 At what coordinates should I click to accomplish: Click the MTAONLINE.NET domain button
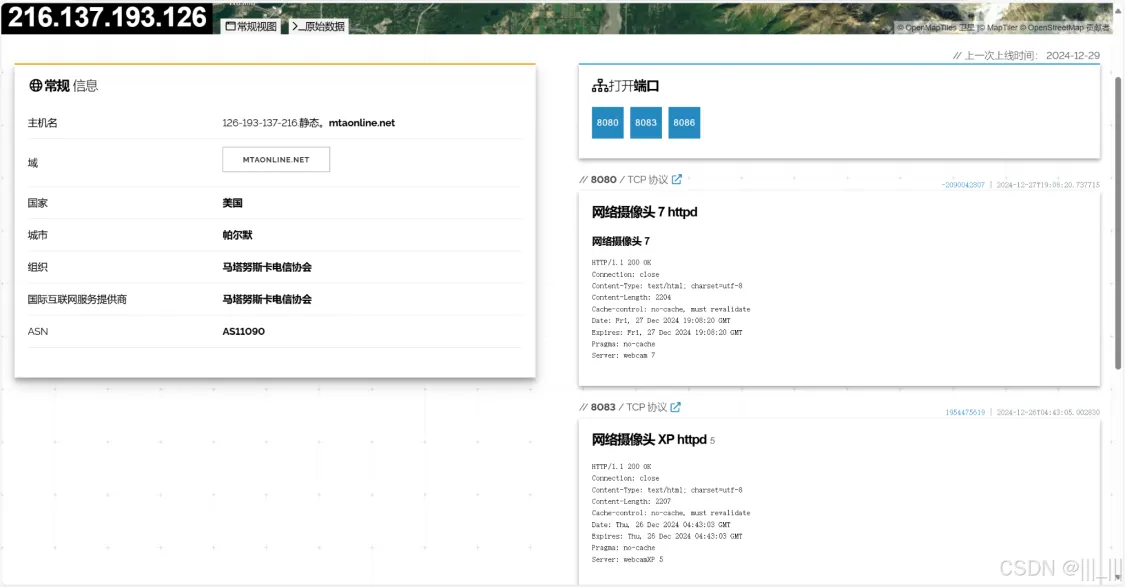coord(276,160)
